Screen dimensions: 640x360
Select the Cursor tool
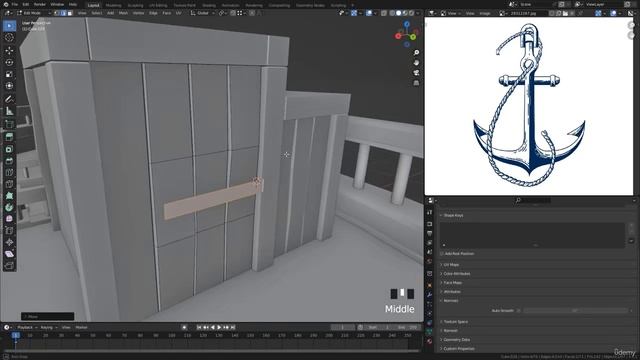[x=9, y=38]
